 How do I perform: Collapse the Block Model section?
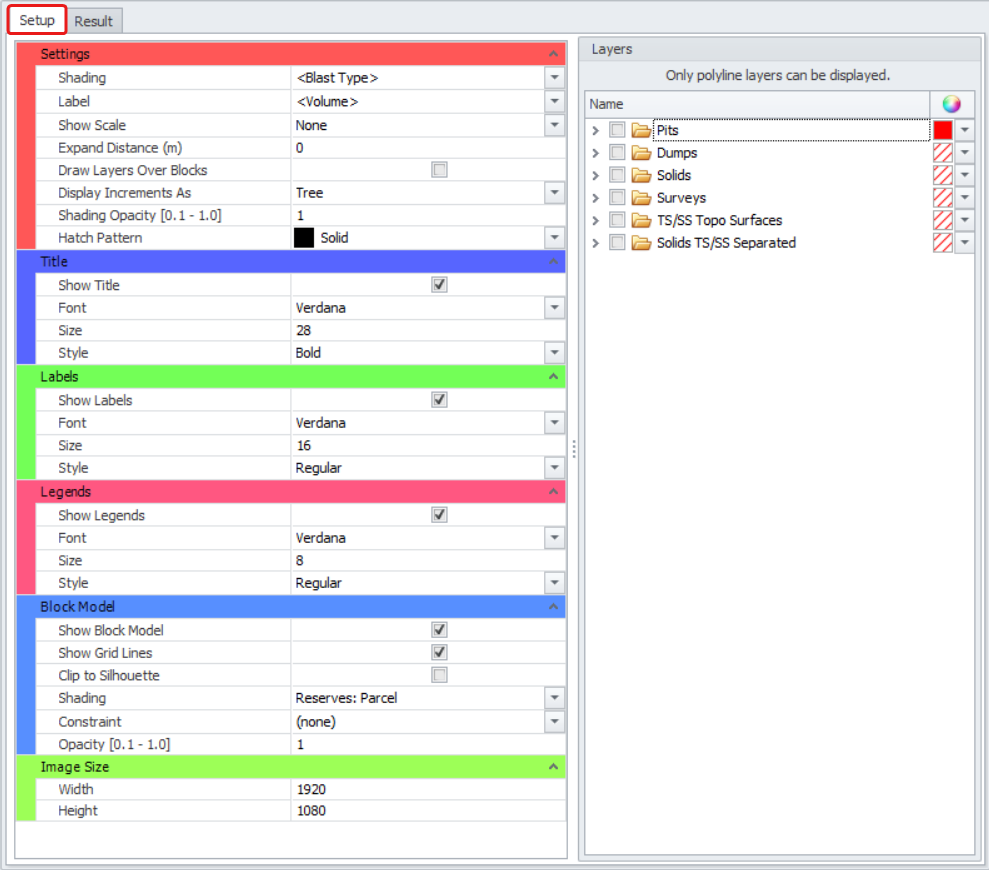coord(553,606)
